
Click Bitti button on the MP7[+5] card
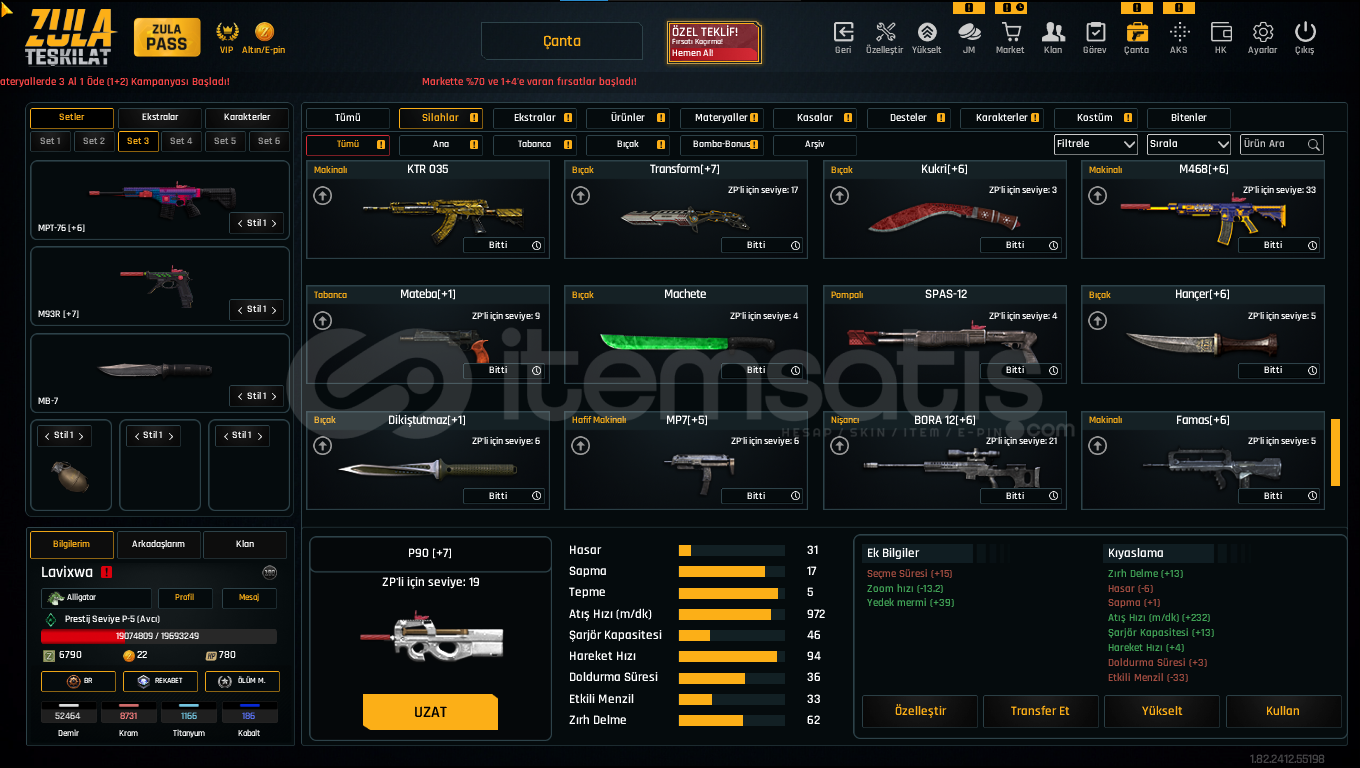(x=764, y=496)
